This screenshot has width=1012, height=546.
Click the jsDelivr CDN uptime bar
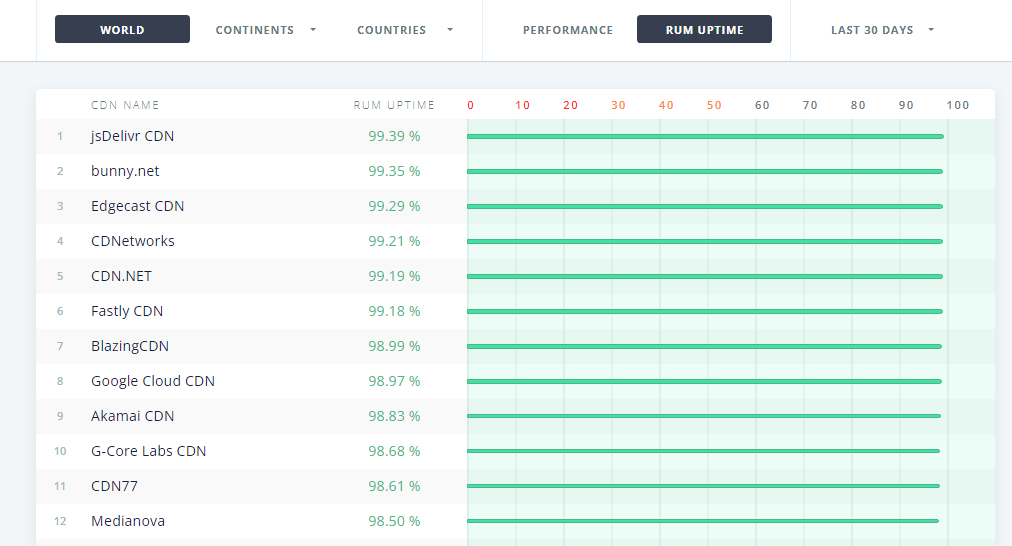pyautogui.click(x=705, y=137)
